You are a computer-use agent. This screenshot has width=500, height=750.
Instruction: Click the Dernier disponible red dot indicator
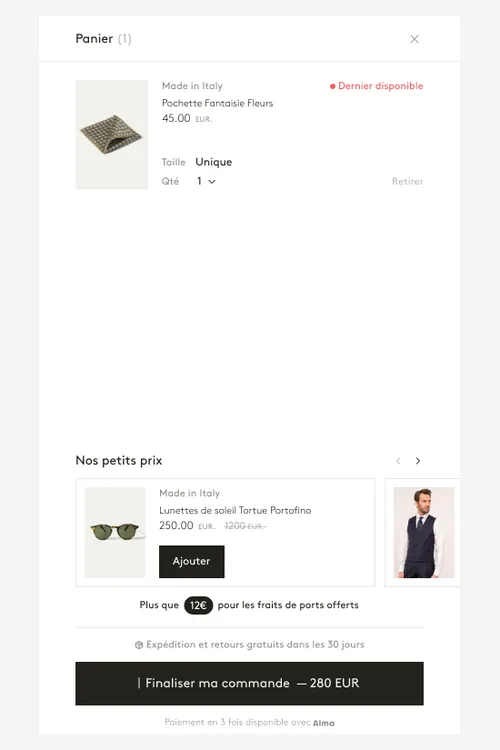point(333,86)
